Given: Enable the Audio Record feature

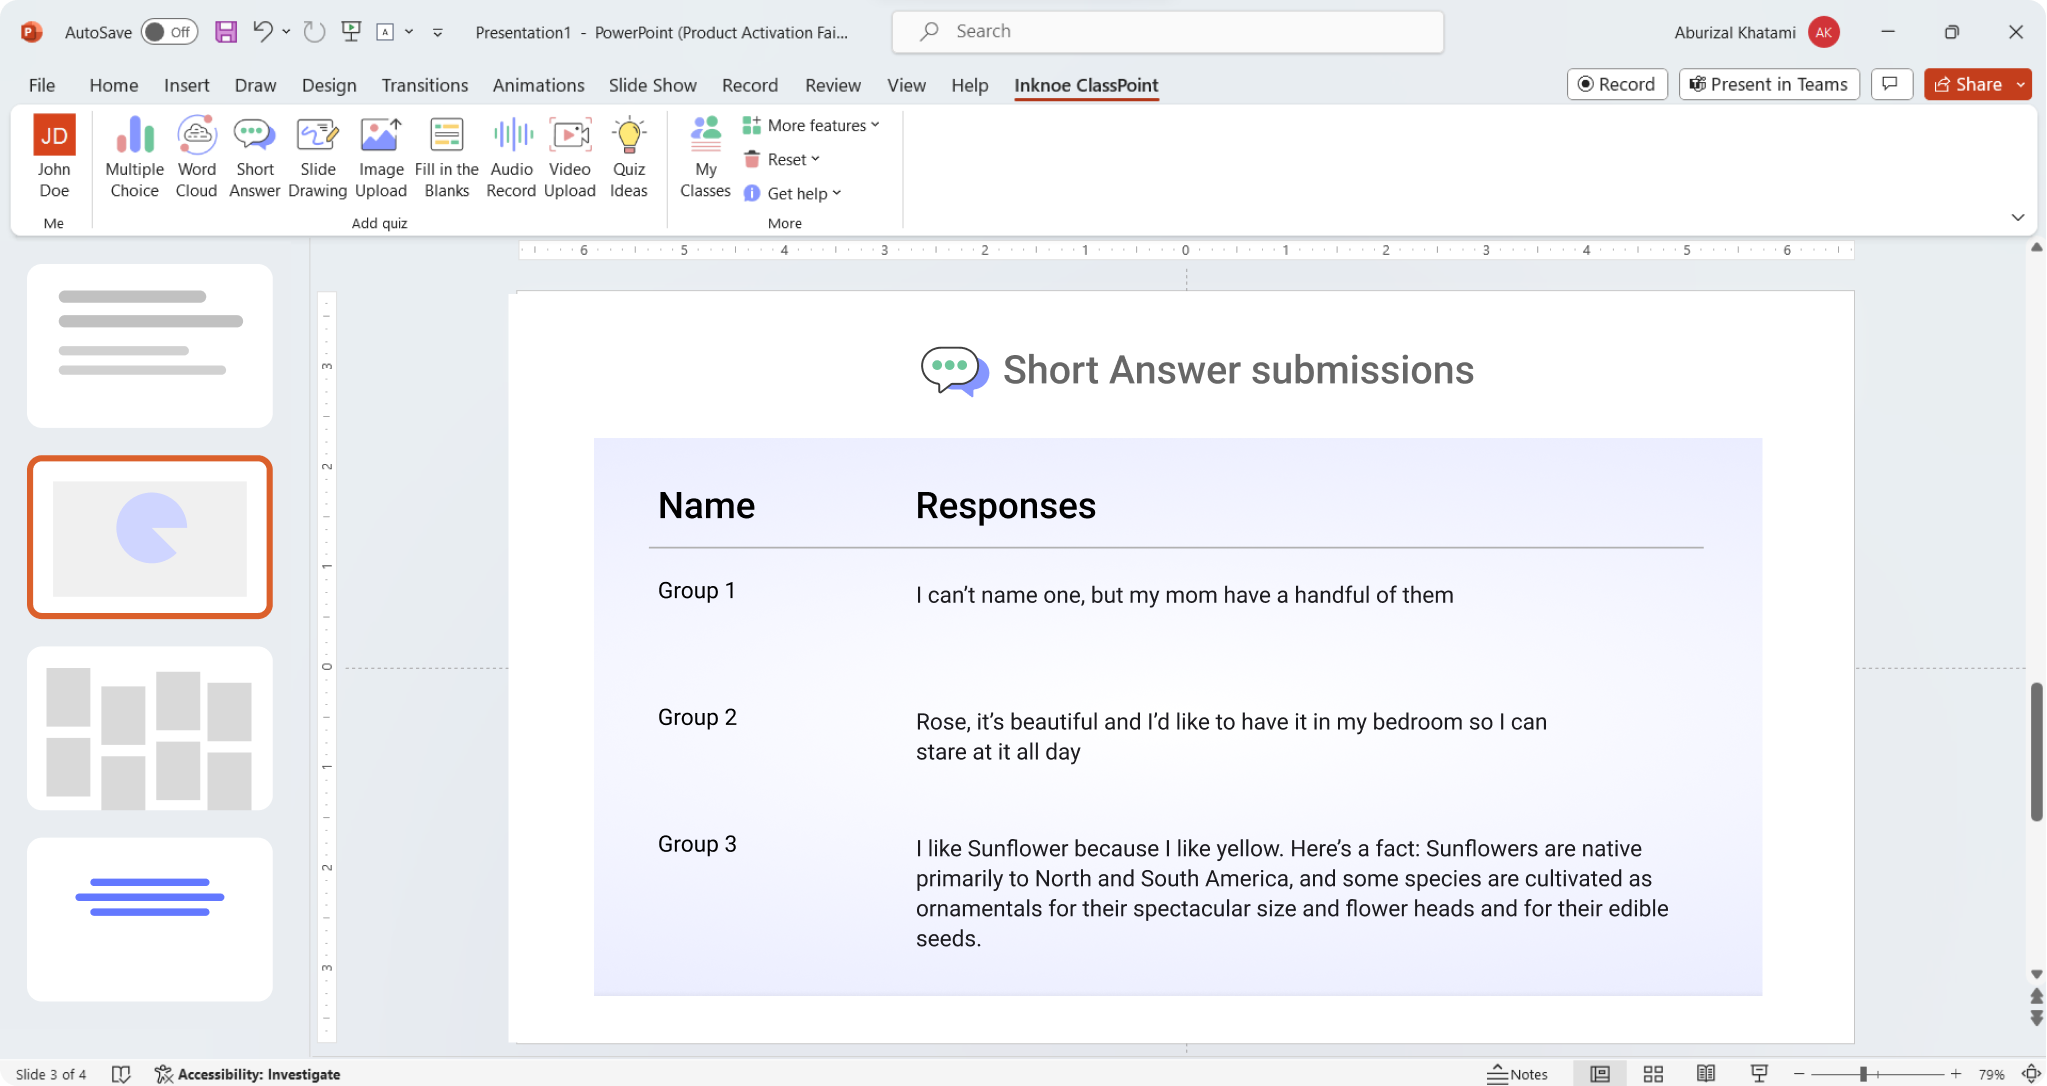Looking at the screenshot, I should [510, 155].
